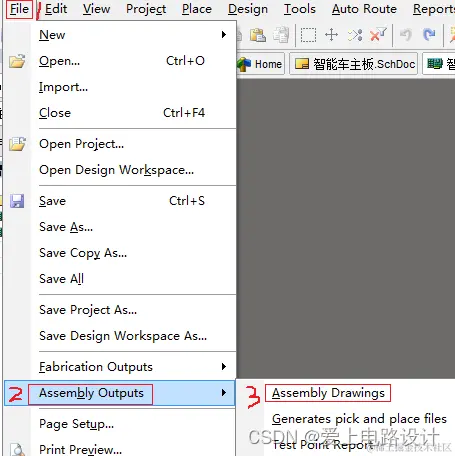Image resolution: width=455 pixels, height=456 pixels.
Task: Select Save Copy As... entry
Action: click(133, 253)
